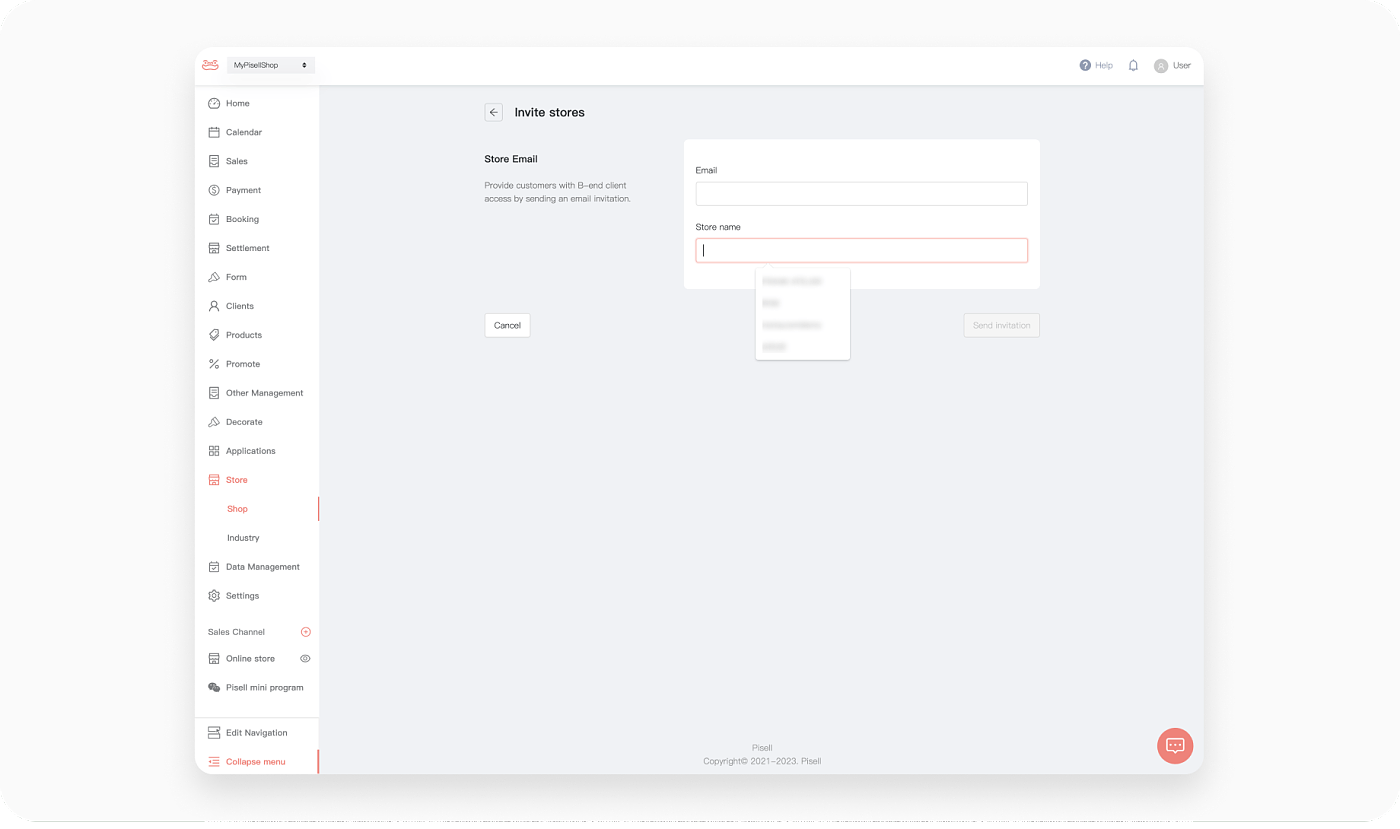Viewport: 1400px width, 829px height.
Task: Click the User avatar icon
Action: [x=1160, y=66]
